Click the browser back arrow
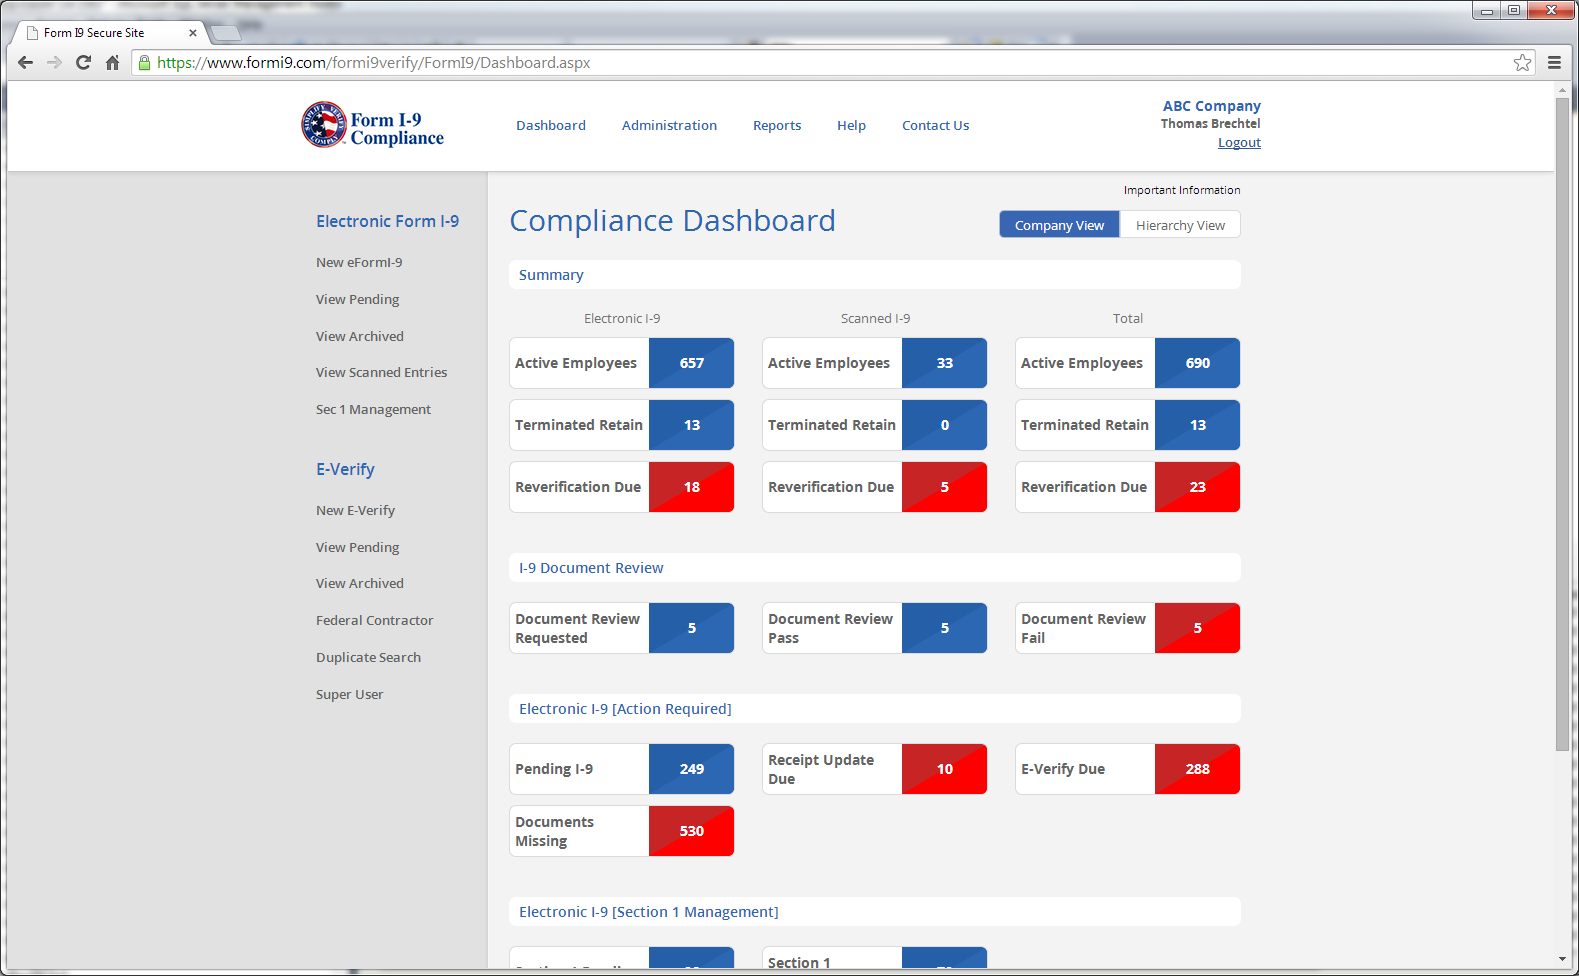This screenshot has height=976, width=1579. click(26, 62)
